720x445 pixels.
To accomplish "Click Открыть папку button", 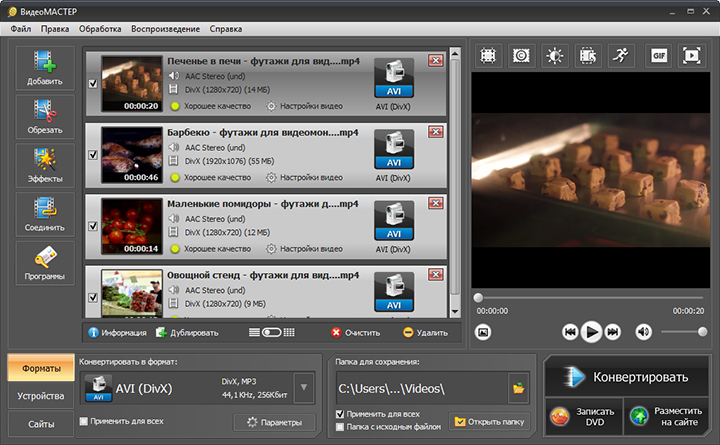I will click(489, 421).
